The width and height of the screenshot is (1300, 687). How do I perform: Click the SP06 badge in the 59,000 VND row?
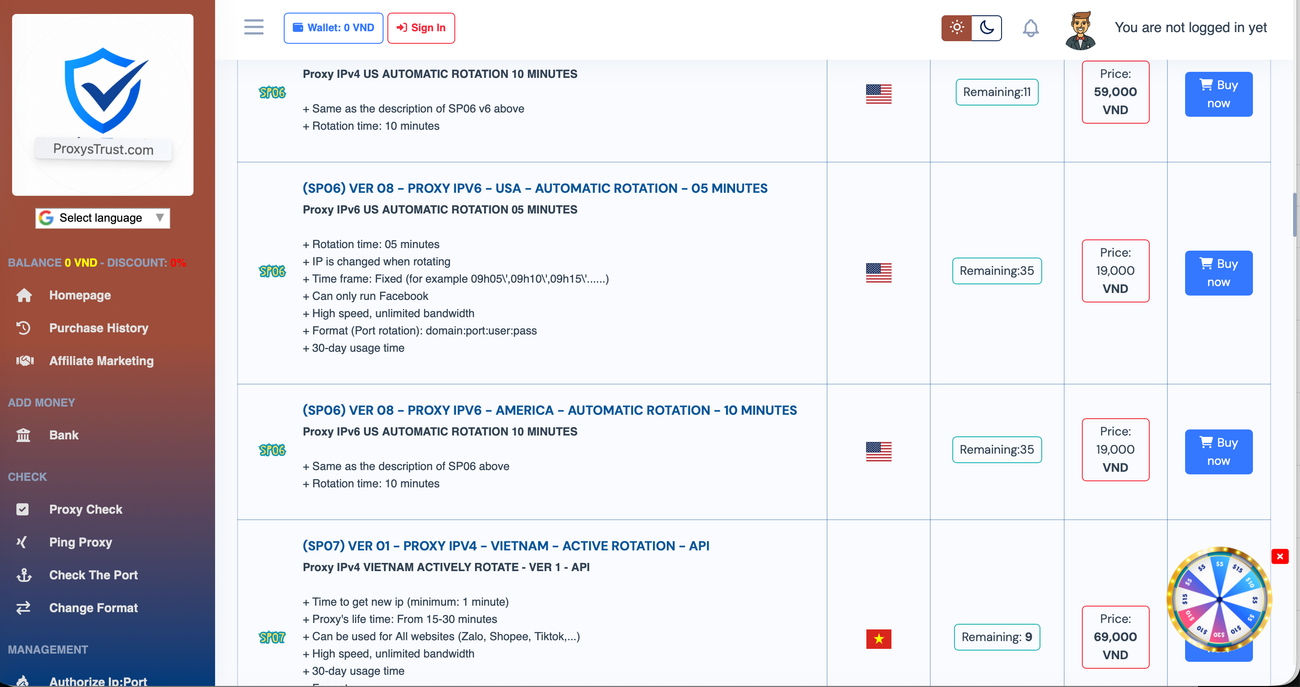point(272,93)
